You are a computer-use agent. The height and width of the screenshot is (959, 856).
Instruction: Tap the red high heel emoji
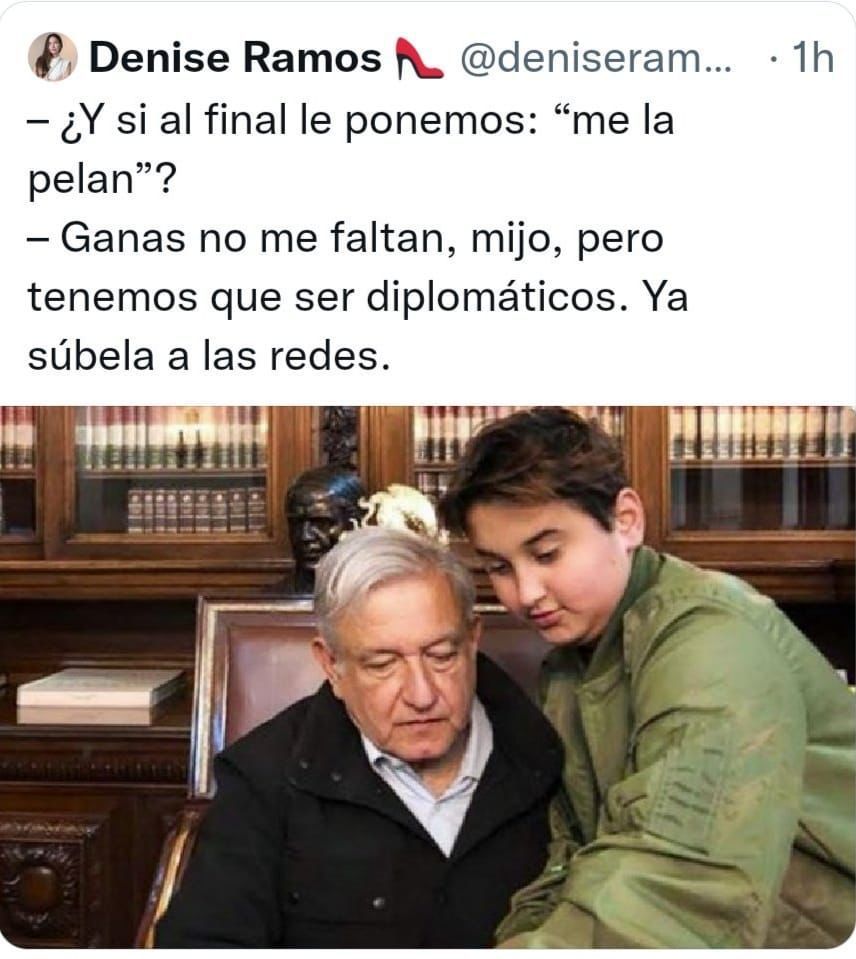(419, 58)
